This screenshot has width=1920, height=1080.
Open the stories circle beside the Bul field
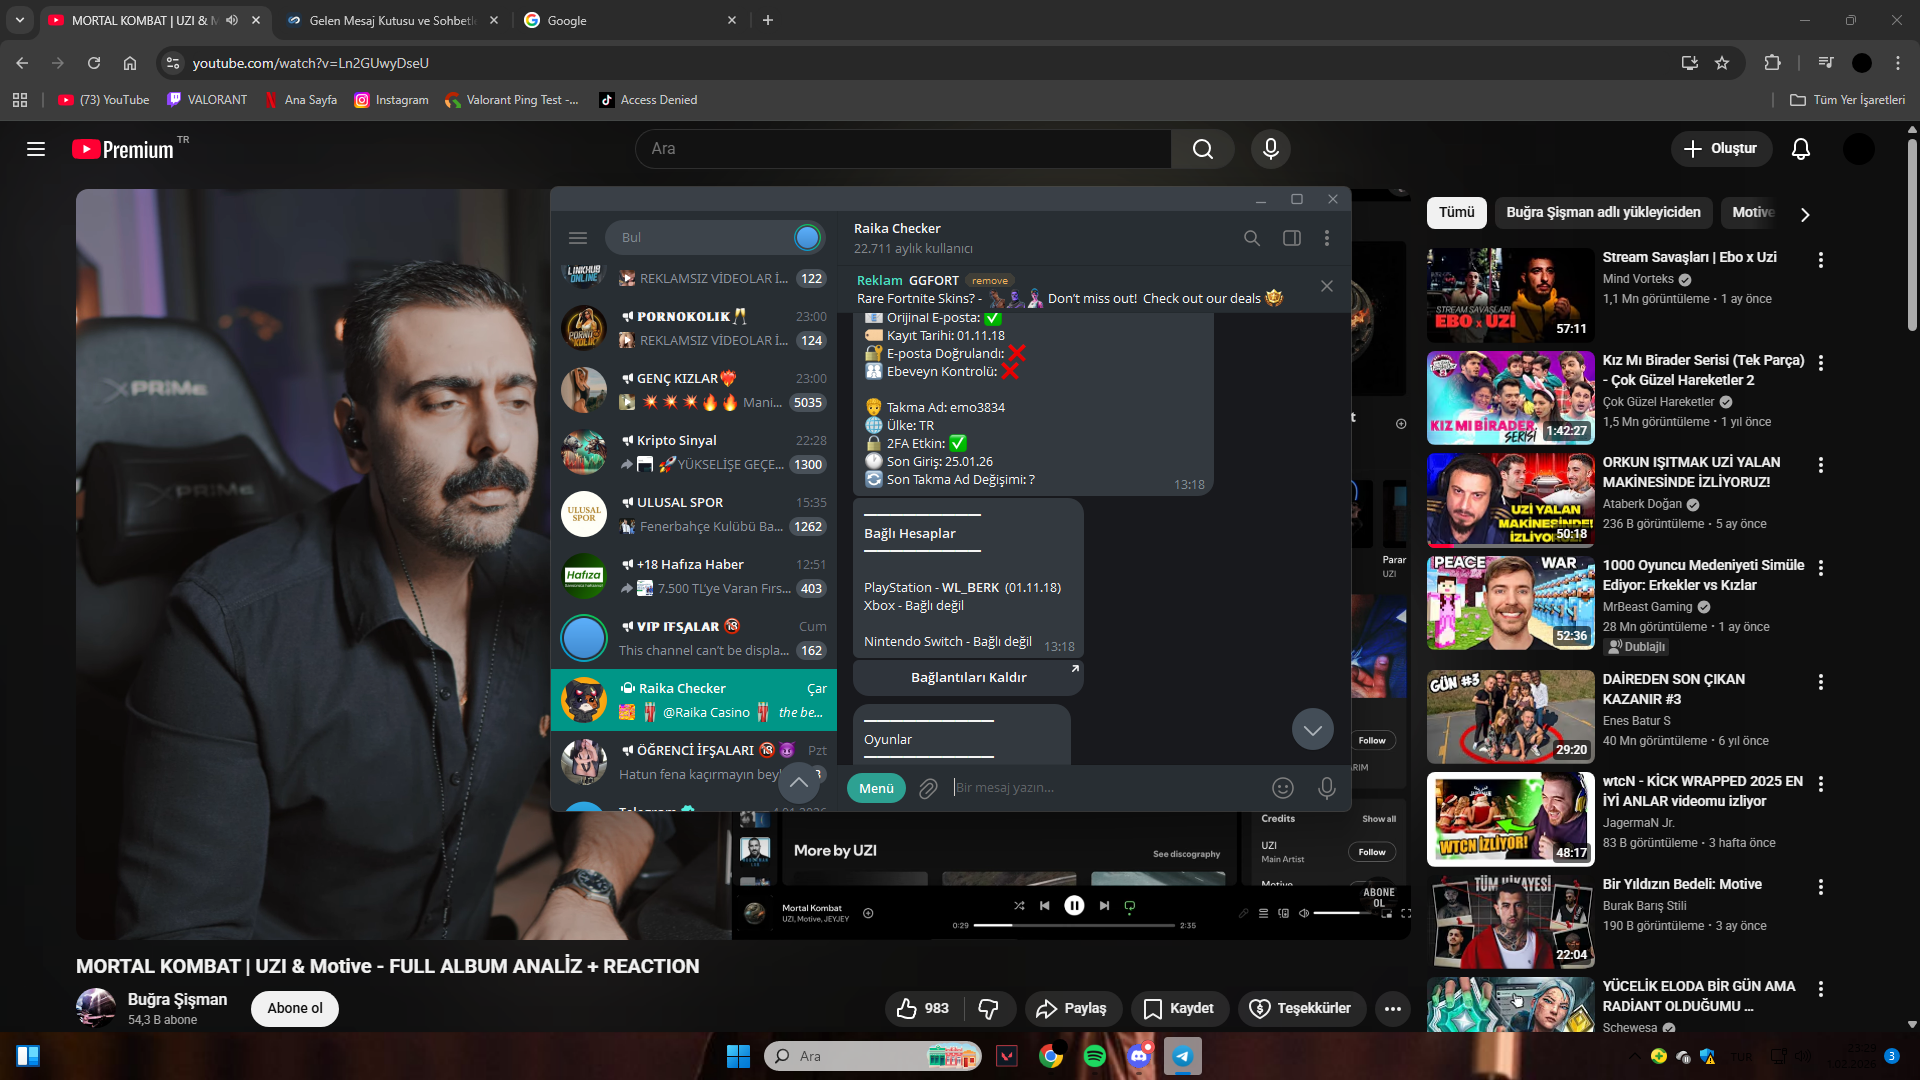(x=807, y=238)
